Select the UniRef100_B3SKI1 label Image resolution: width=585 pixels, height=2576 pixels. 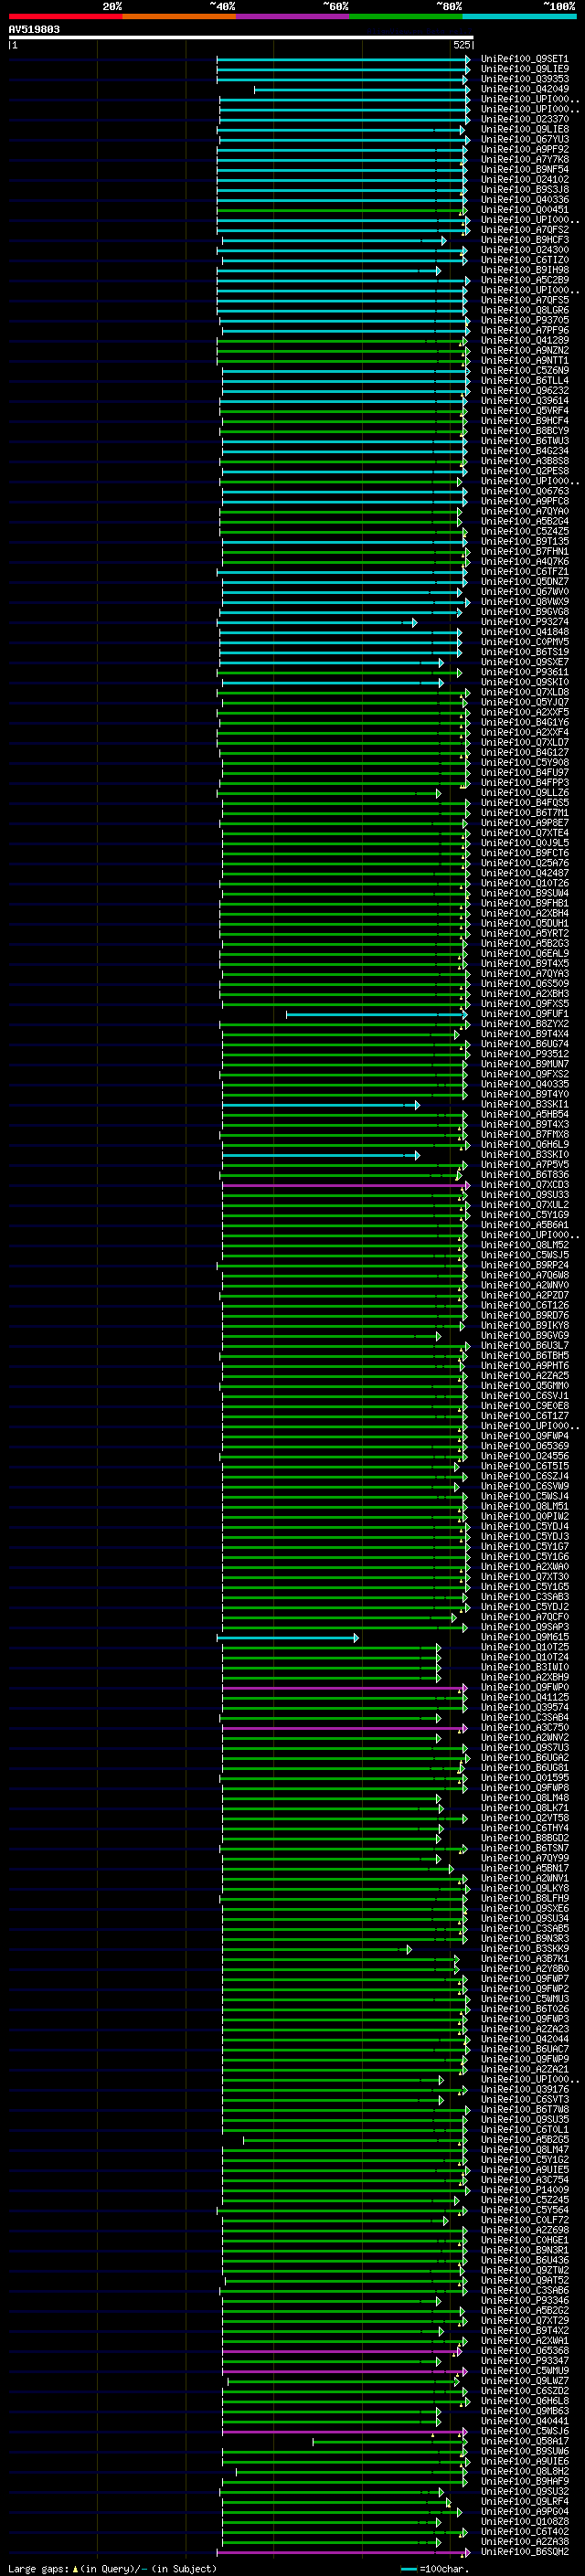tap(524, 1105)
